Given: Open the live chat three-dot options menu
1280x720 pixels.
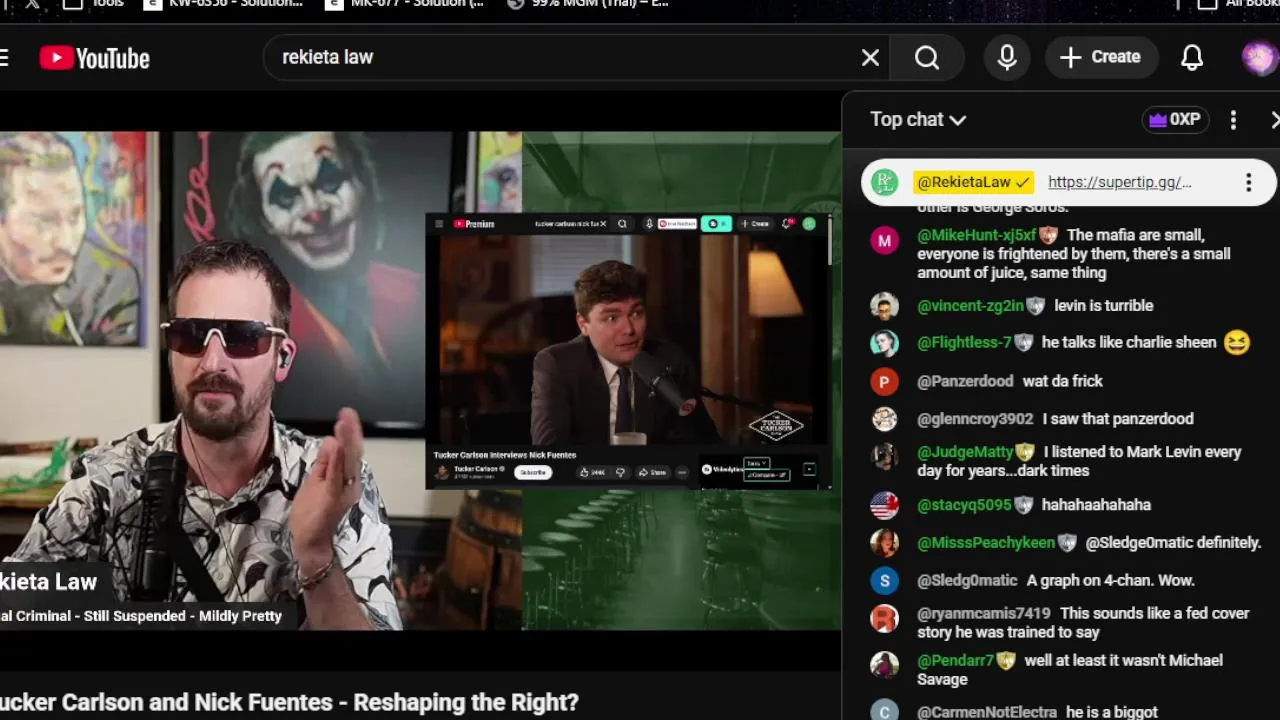Looking at the screenshot, I should coord(1233,120).
